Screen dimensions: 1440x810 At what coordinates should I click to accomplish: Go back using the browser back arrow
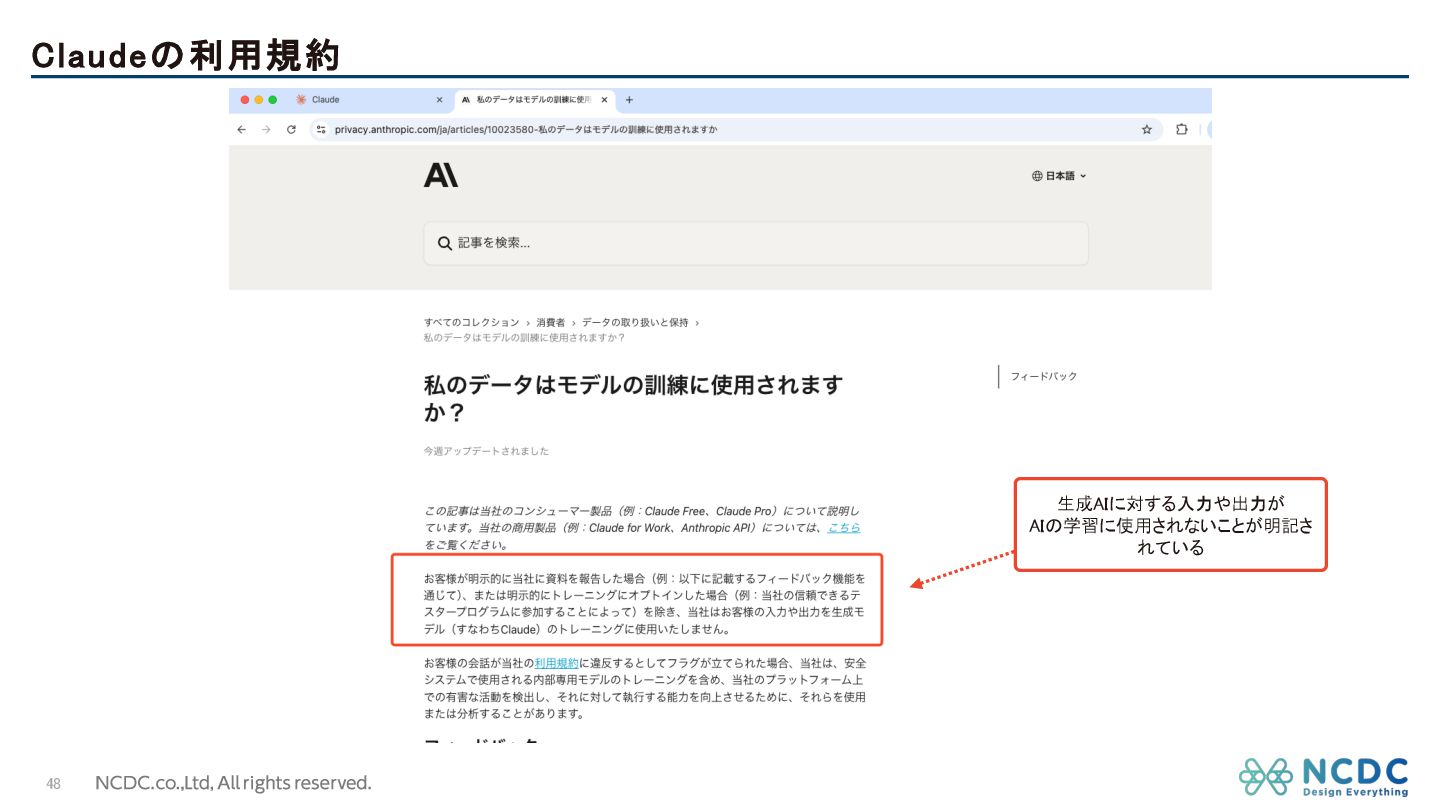[241, 129]
